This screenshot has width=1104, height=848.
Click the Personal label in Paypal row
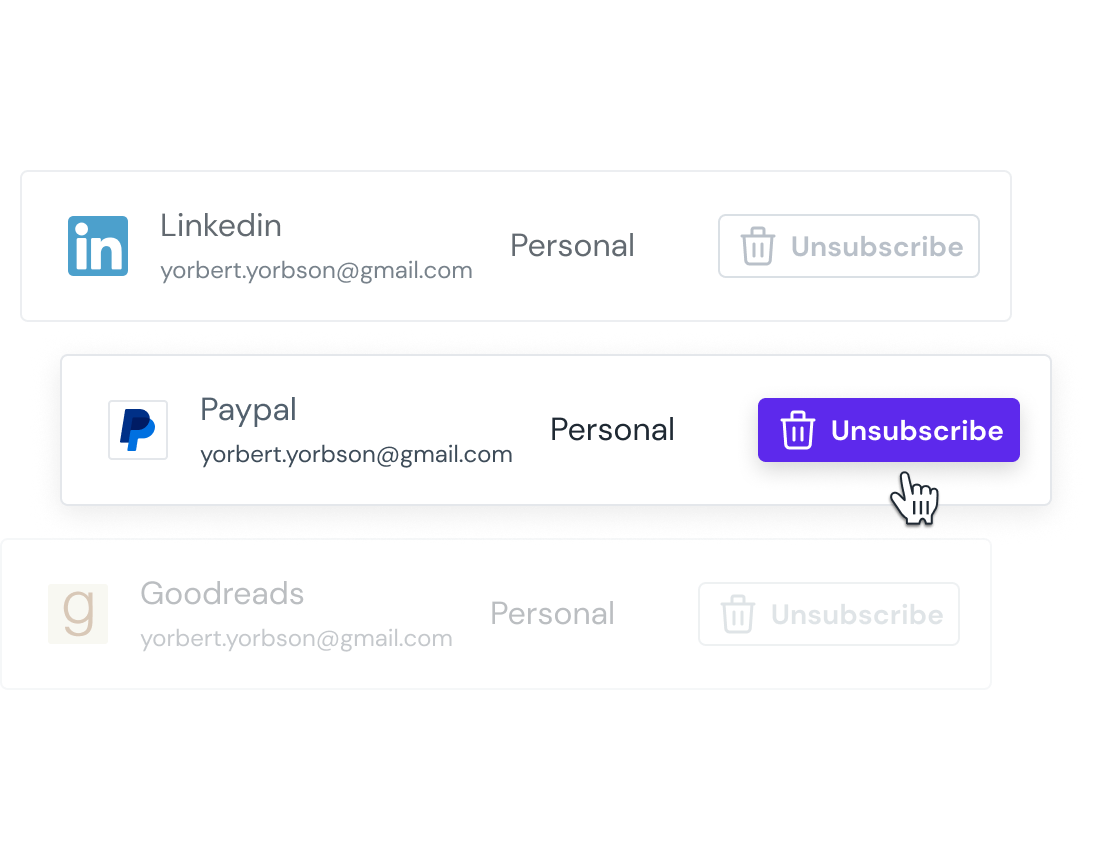point(613,430)
